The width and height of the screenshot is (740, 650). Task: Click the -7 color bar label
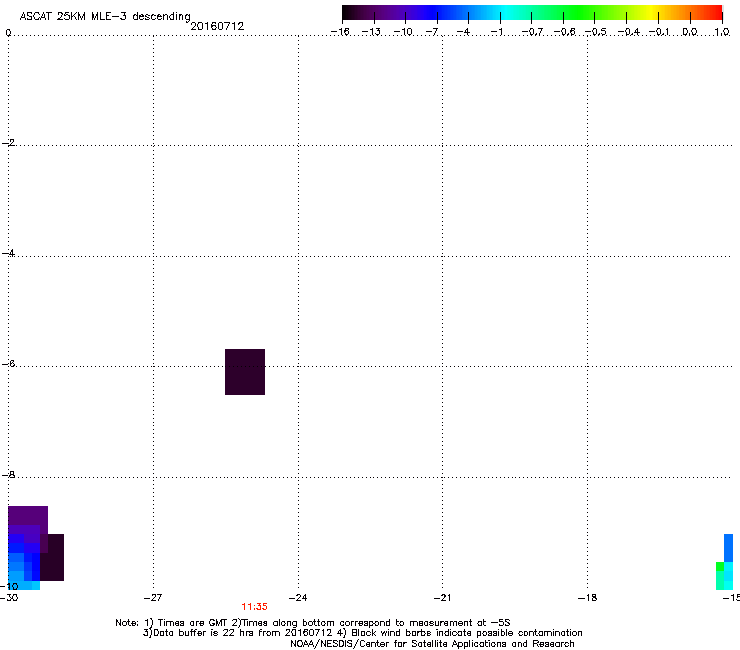pos(432,32)
